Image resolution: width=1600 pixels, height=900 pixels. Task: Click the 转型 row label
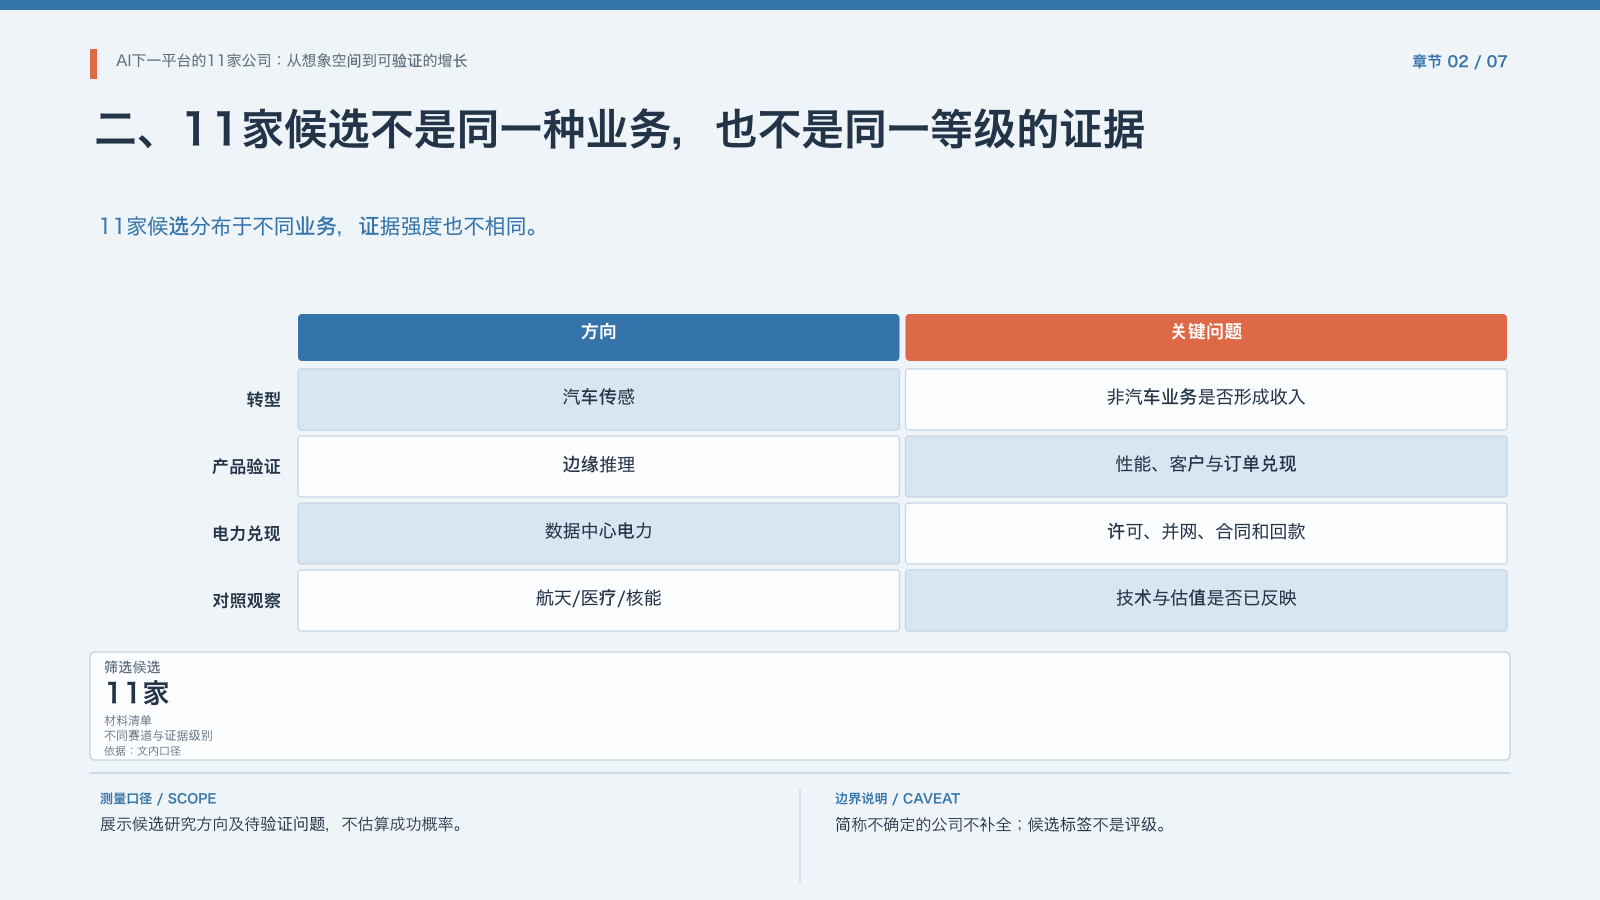(x=263, y=399)
